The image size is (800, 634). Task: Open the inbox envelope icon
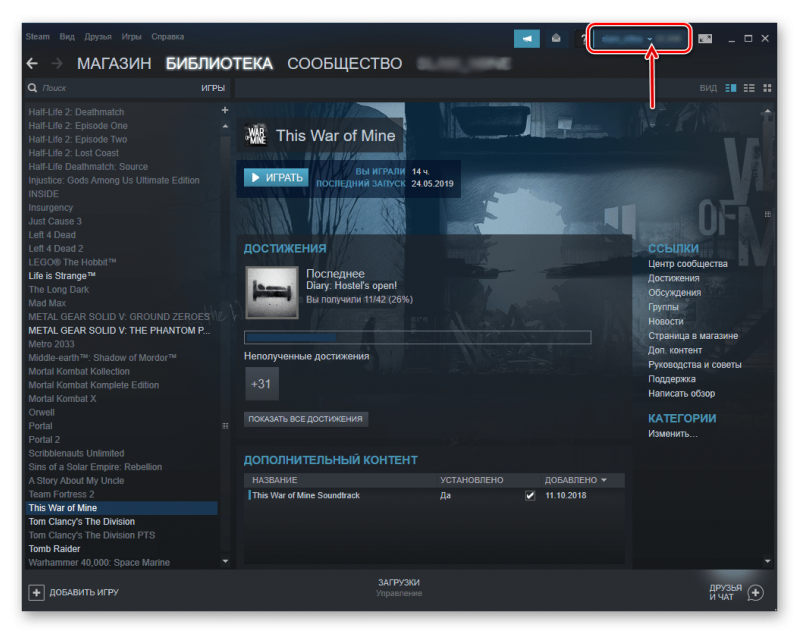coord(556,38)
